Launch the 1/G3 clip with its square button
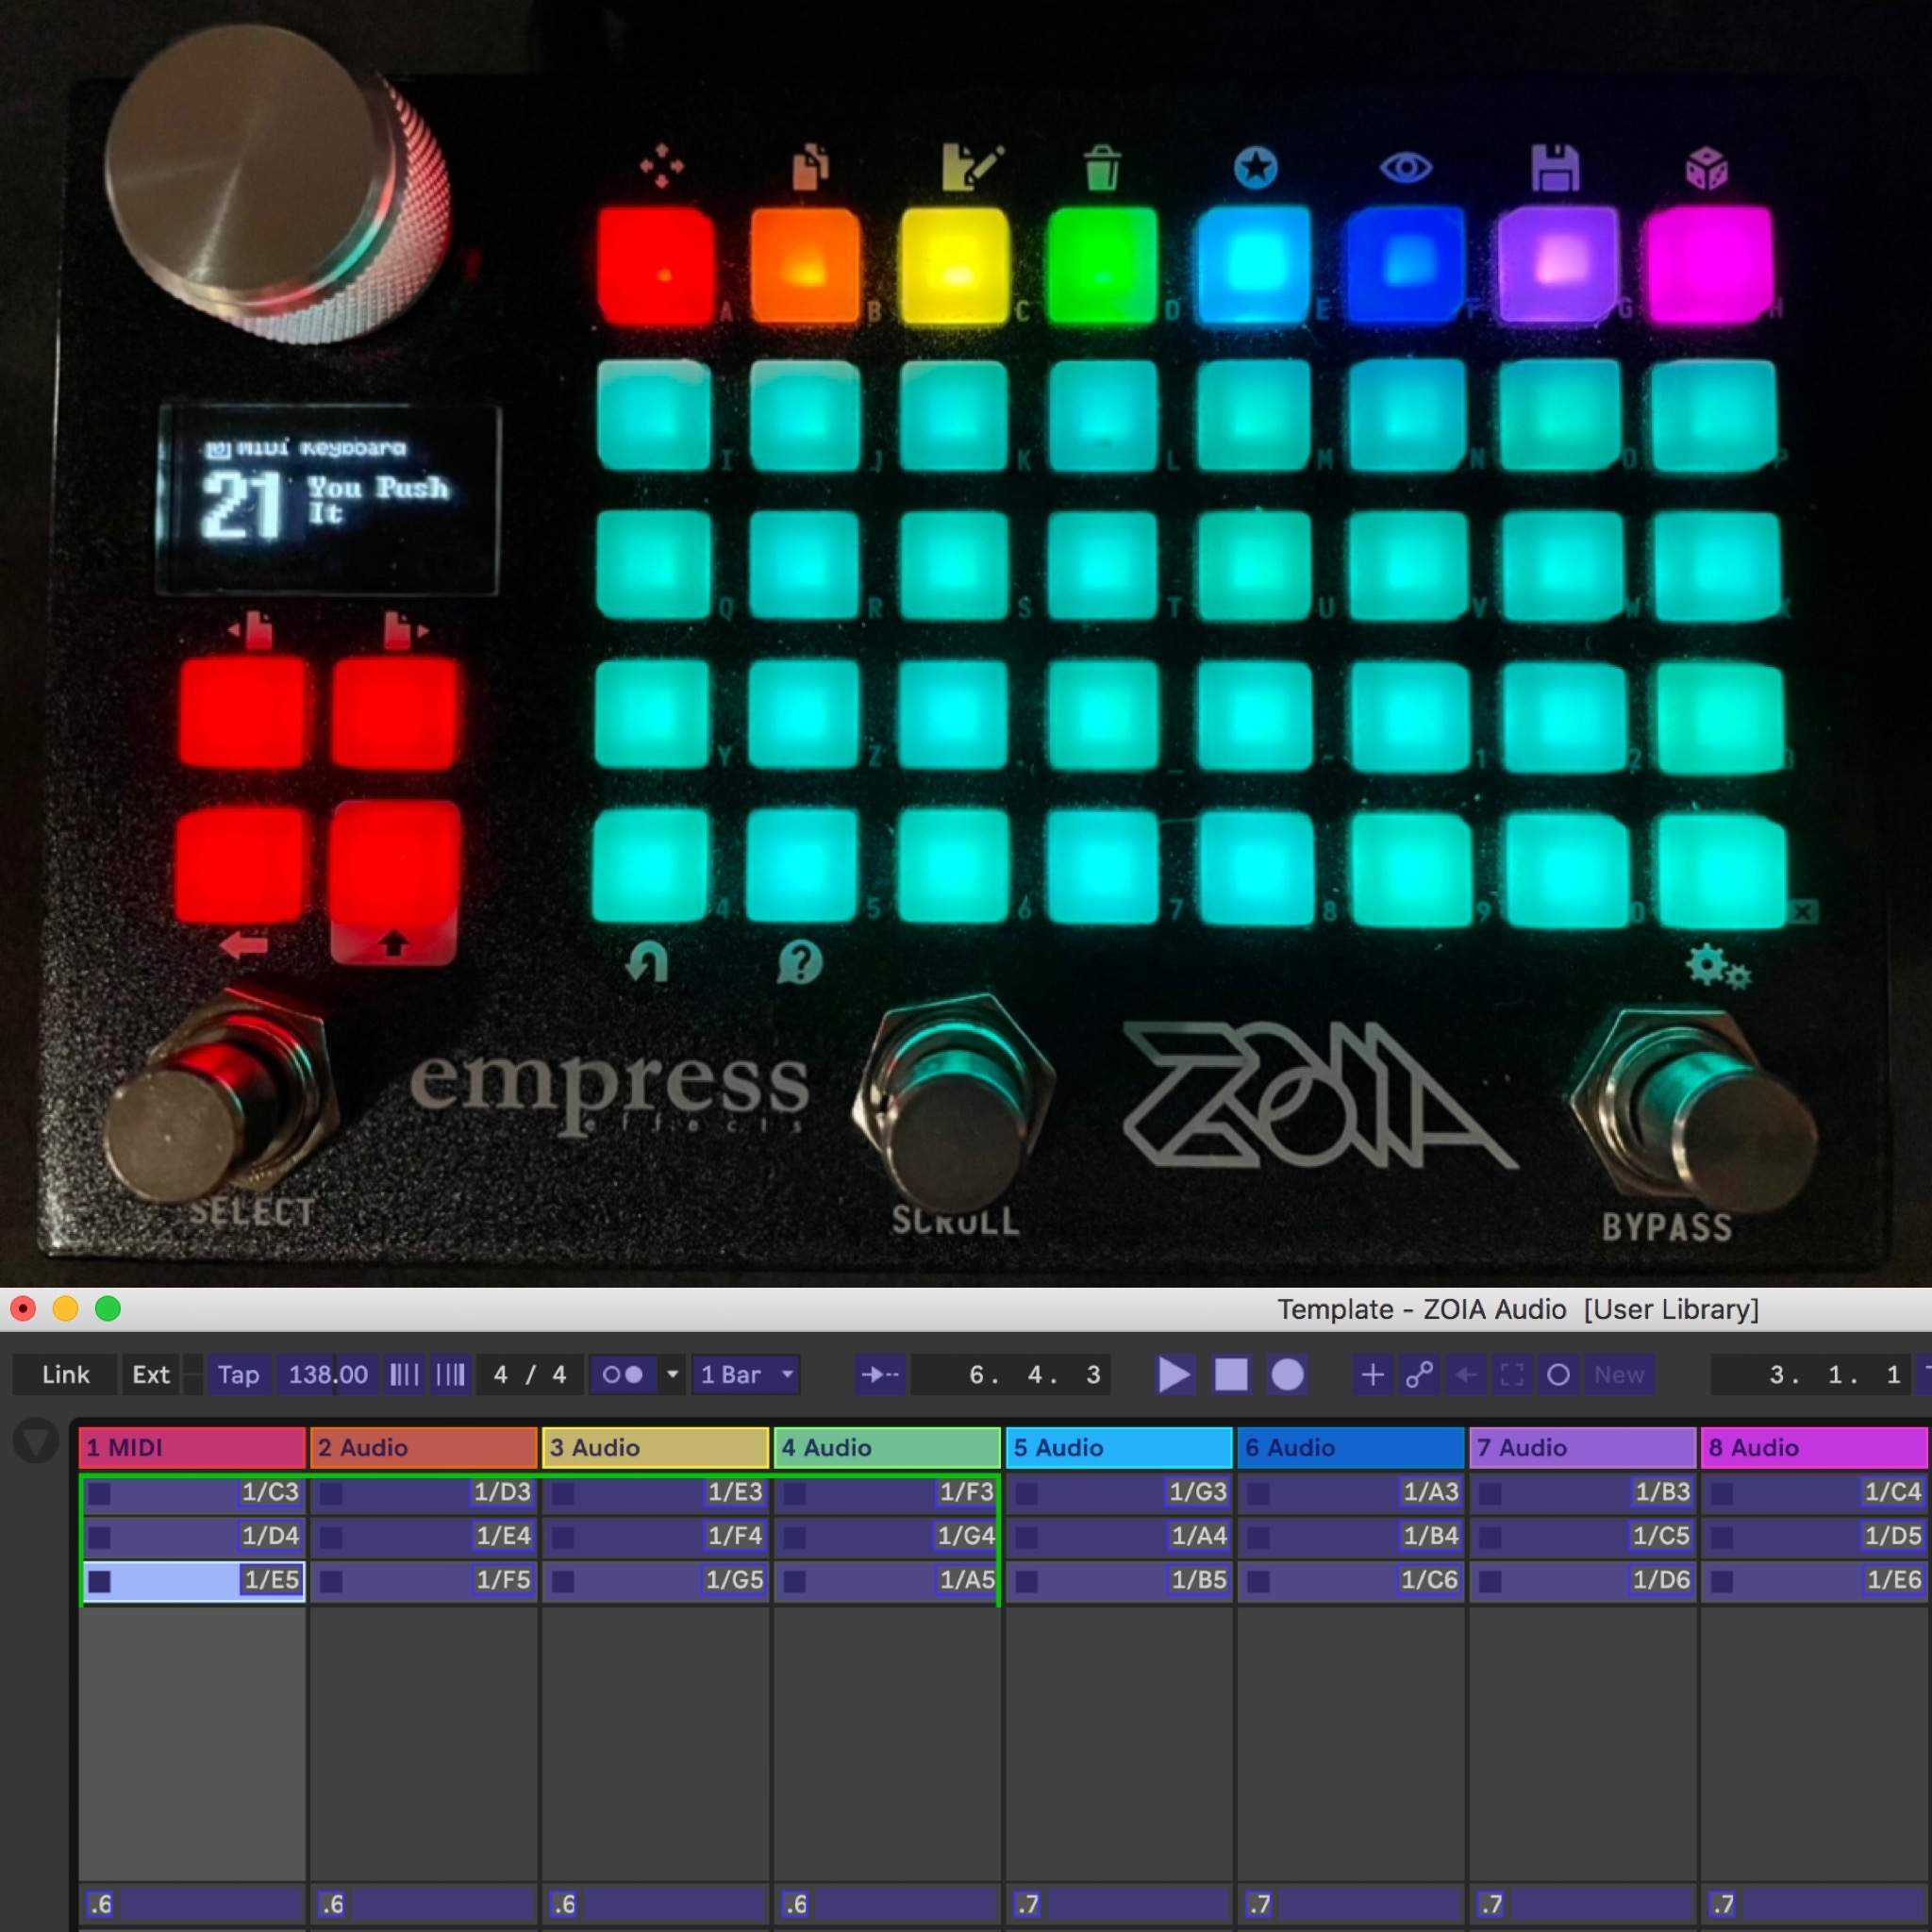This screenshot has width=1932, height=1932. 1027,1493
